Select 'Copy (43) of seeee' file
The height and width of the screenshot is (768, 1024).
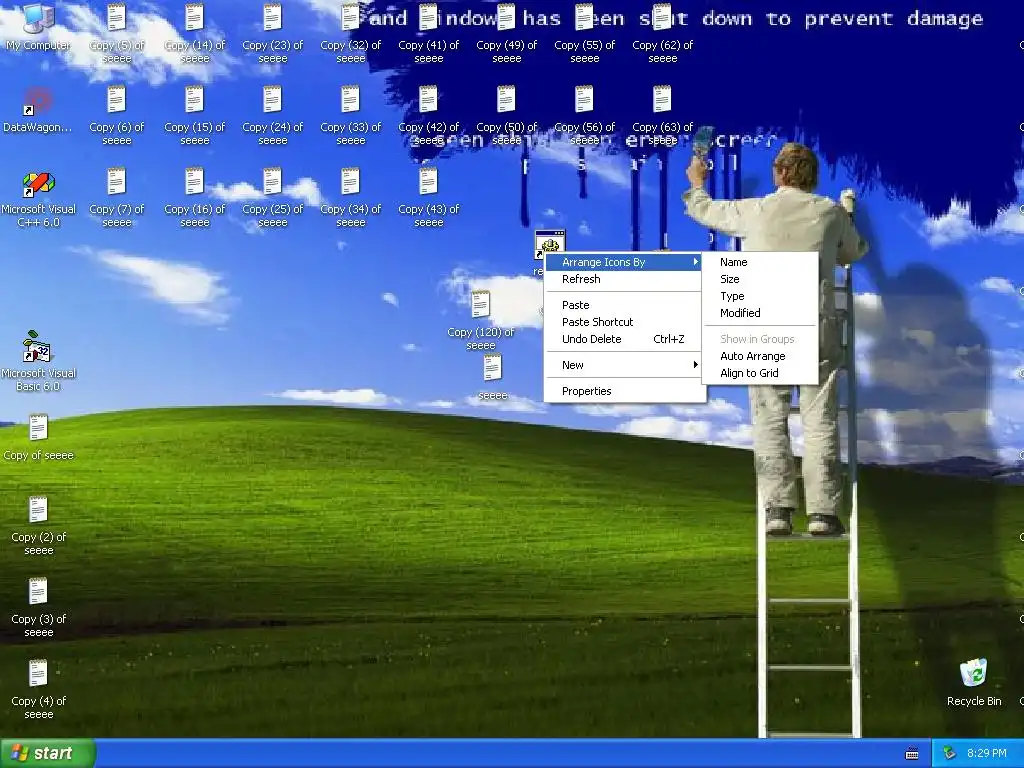pos(428,197)
